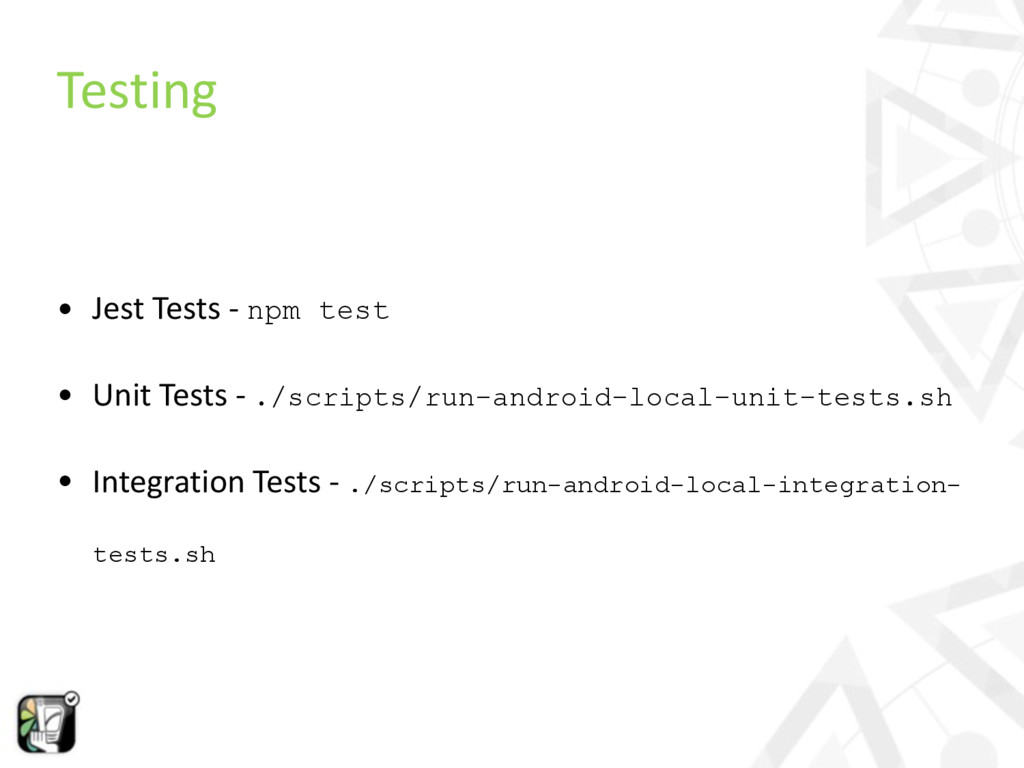Click the bullet dot before Integration Tests
1024x768 pixels.
(x=64, y=484)
